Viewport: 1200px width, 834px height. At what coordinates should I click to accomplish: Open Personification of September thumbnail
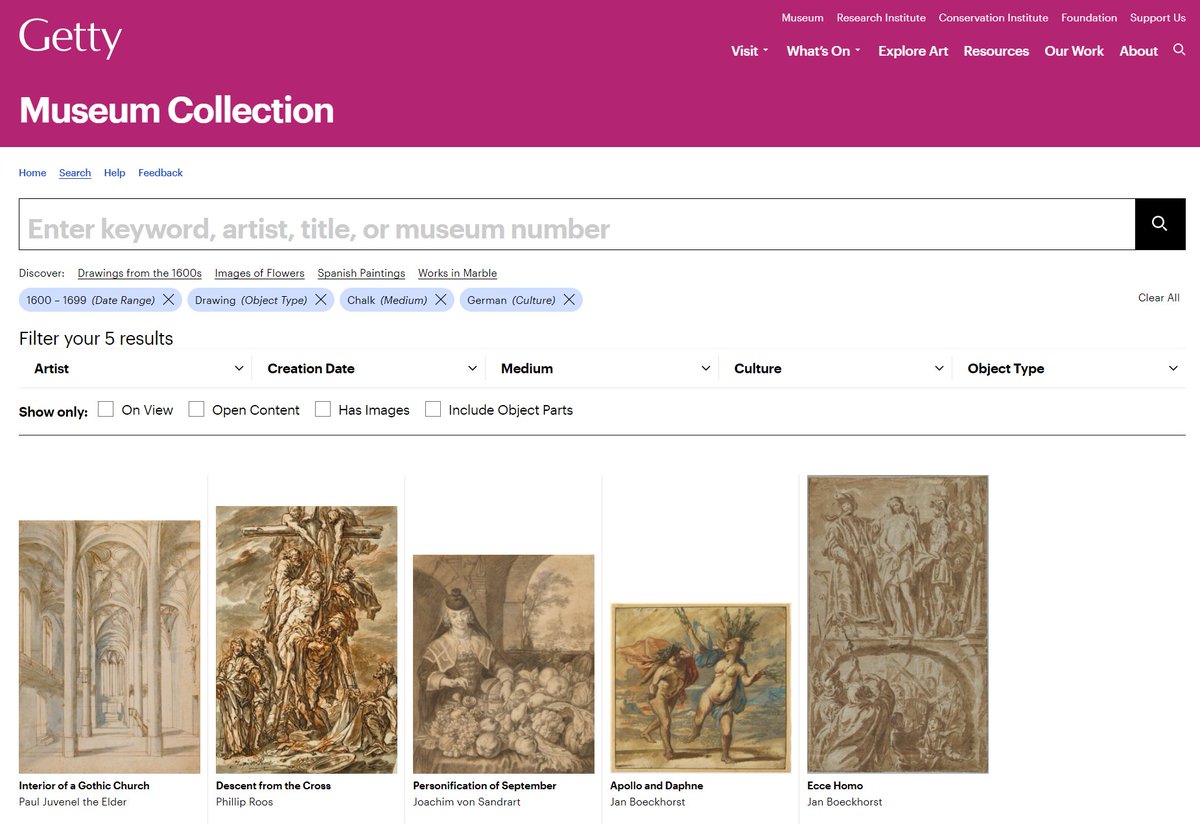click(504, 664)
